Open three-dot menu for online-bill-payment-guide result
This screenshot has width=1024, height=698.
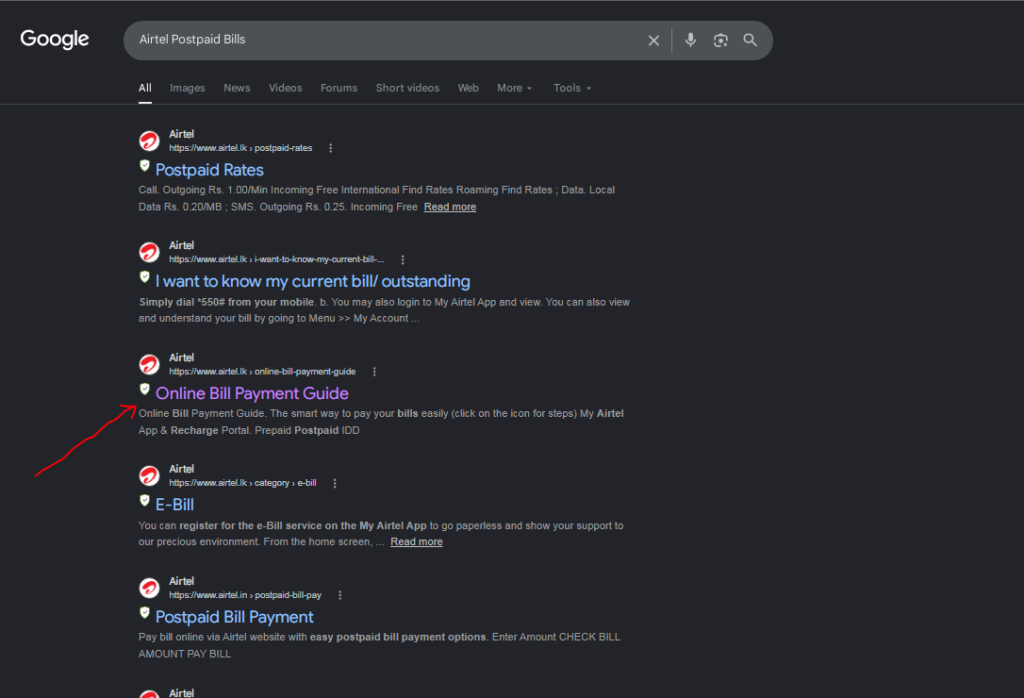374,372
